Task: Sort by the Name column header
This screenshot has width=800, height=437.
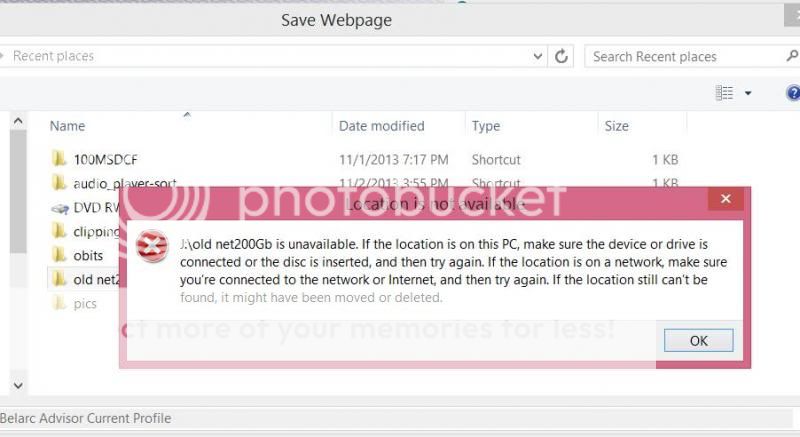Action: tap(67, 126)
